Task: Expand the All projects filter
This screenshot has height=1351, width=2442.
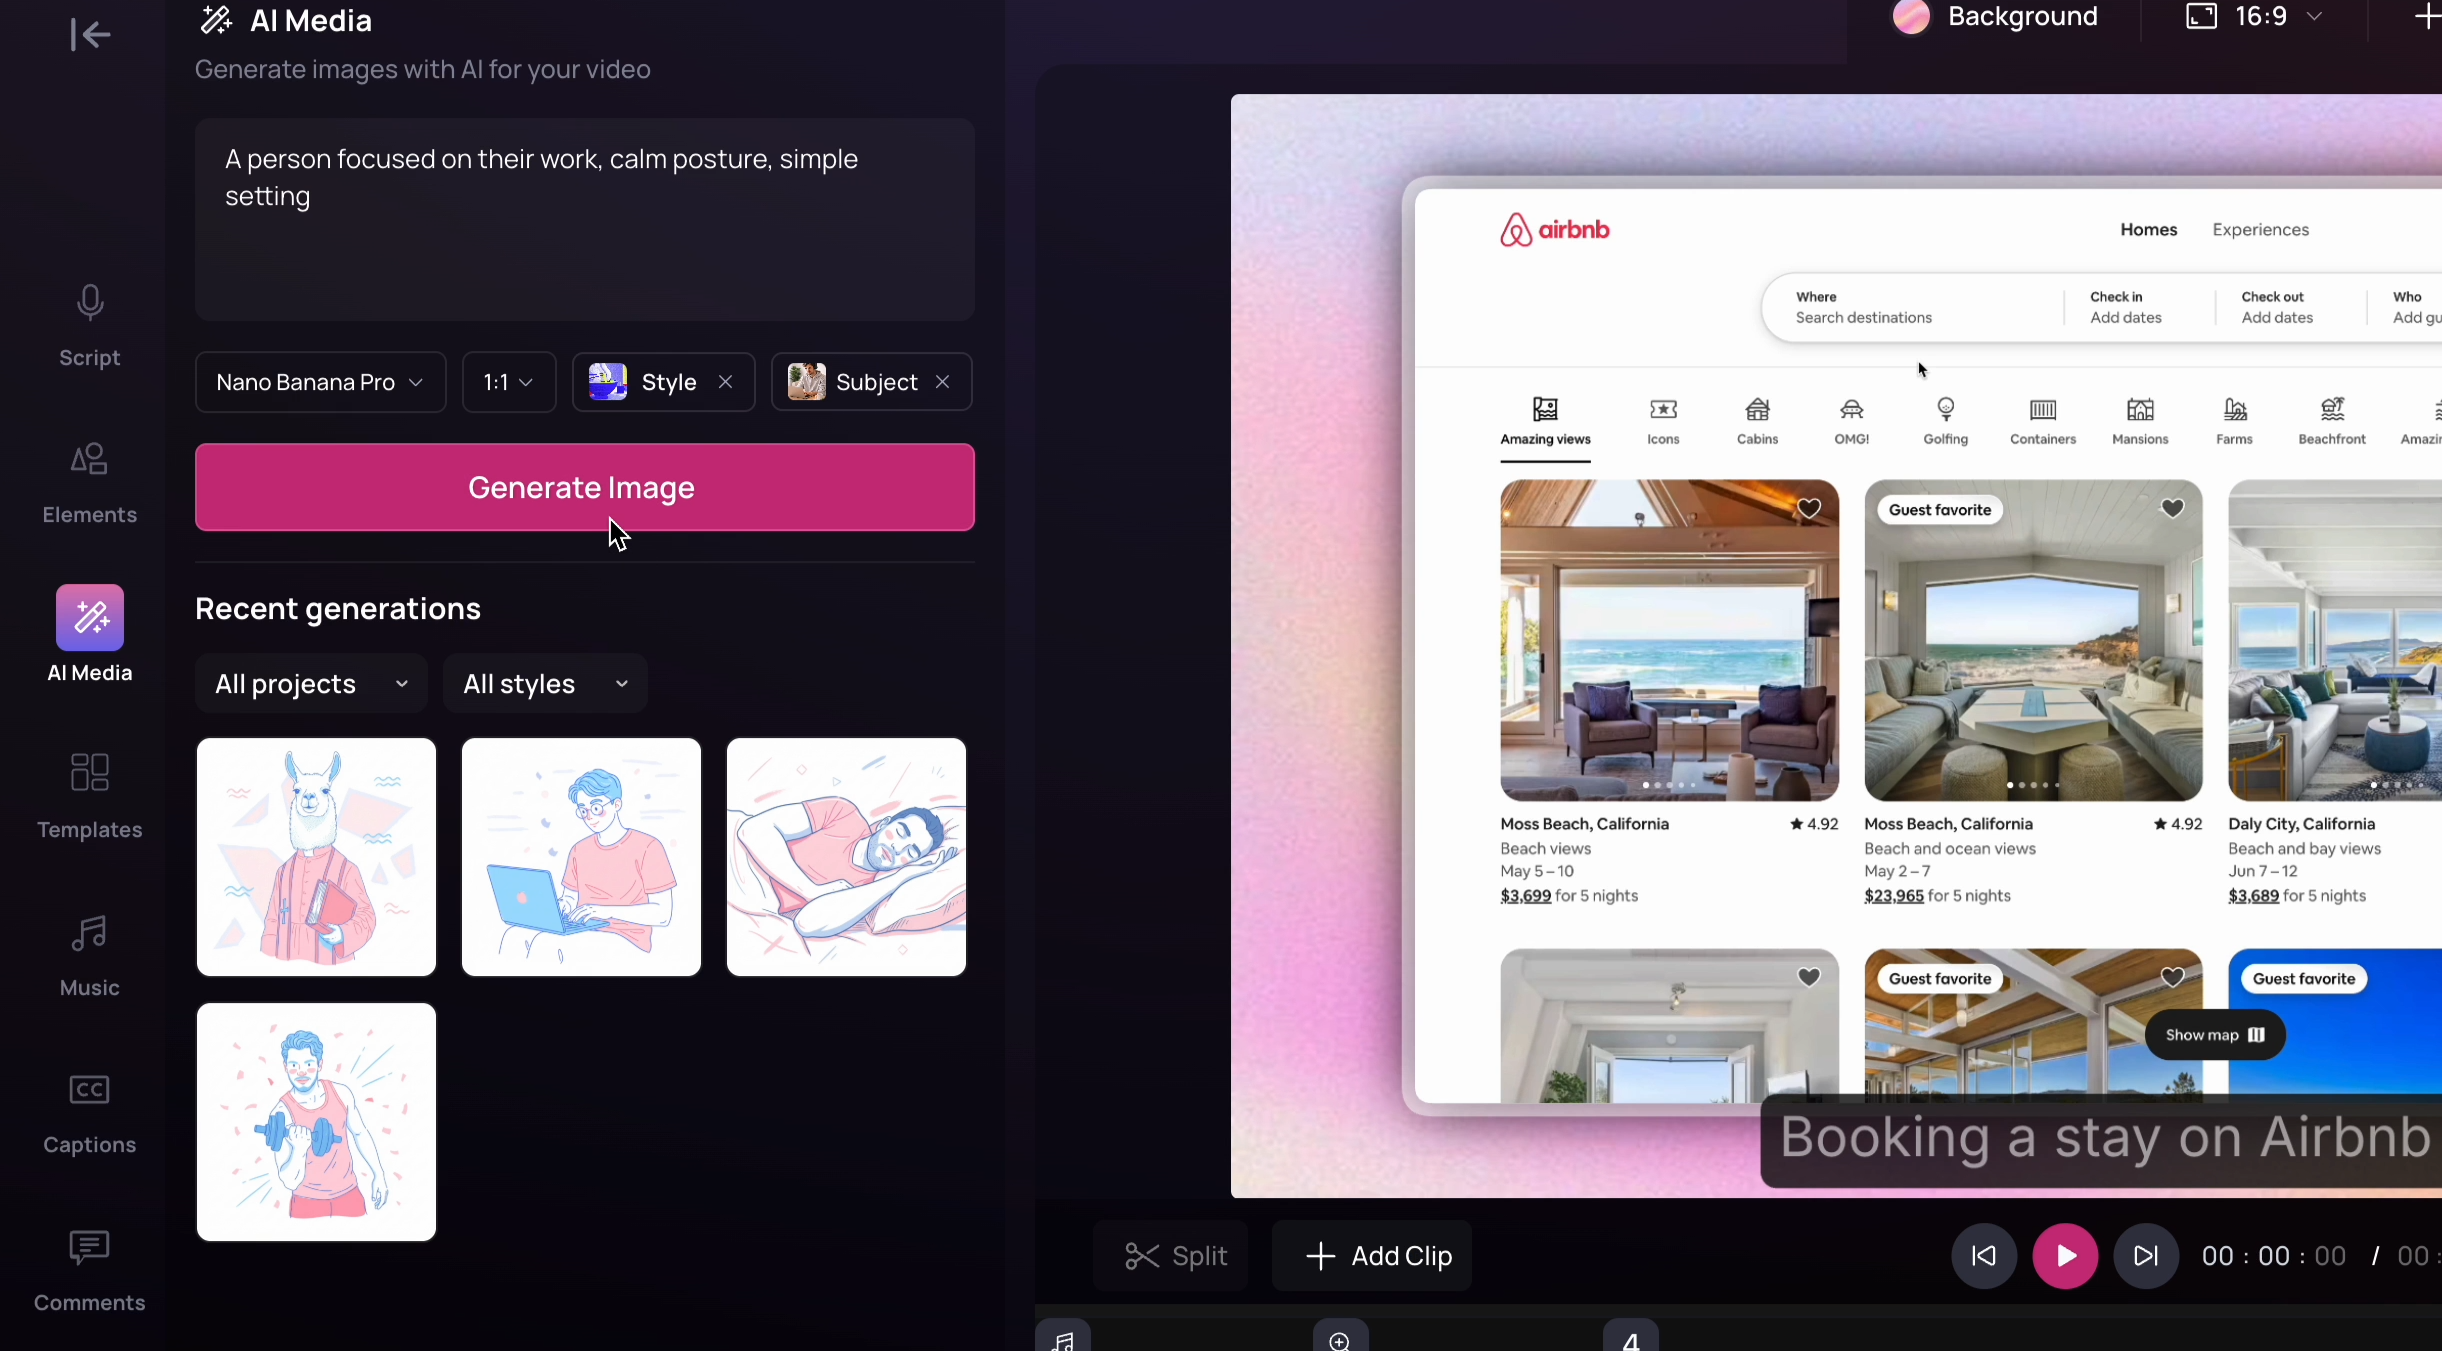Action: [311, 684]
